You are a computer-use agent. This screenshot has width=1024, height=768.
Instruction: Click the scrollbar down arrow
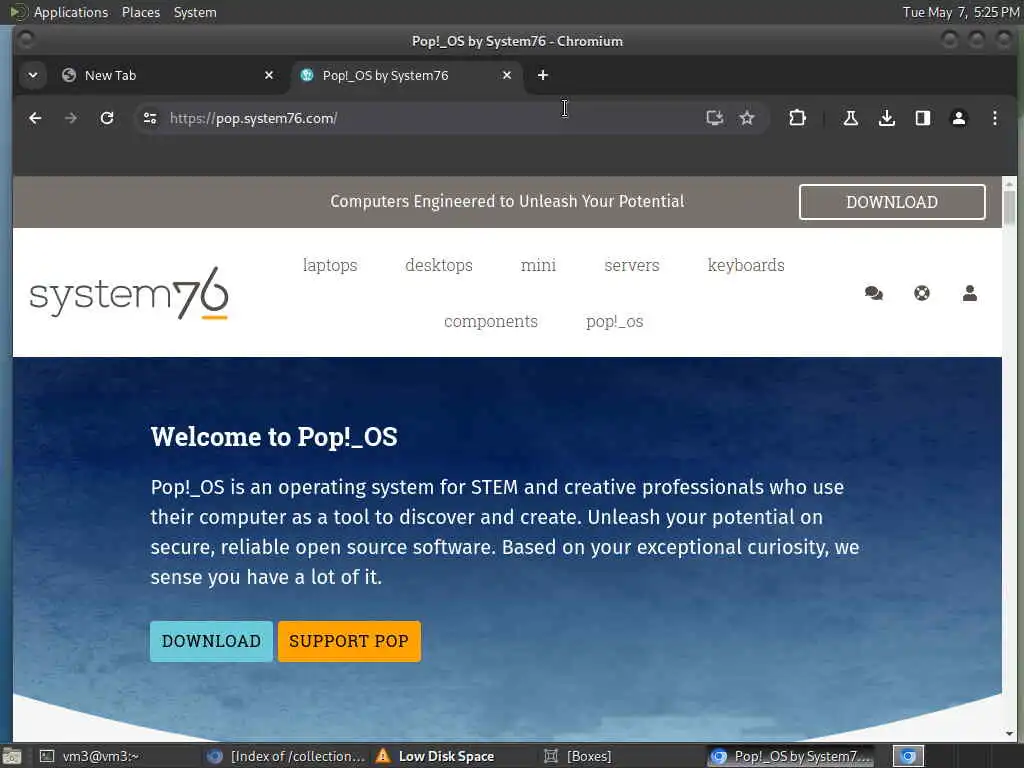click(x=1010, y=733)
